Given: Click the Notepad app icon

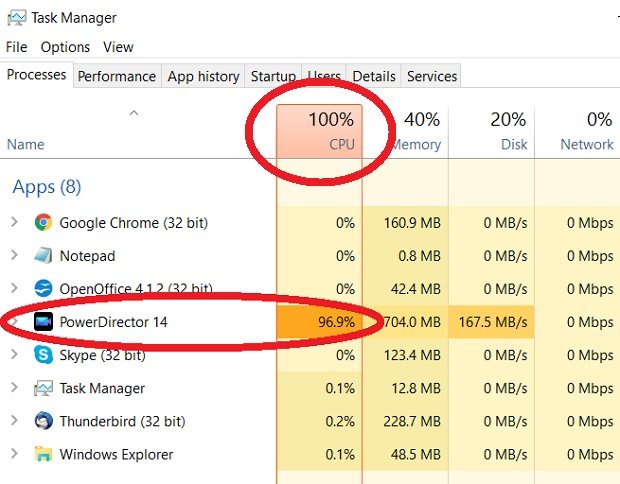Looking at the screenshot, I should click(43, 255).
